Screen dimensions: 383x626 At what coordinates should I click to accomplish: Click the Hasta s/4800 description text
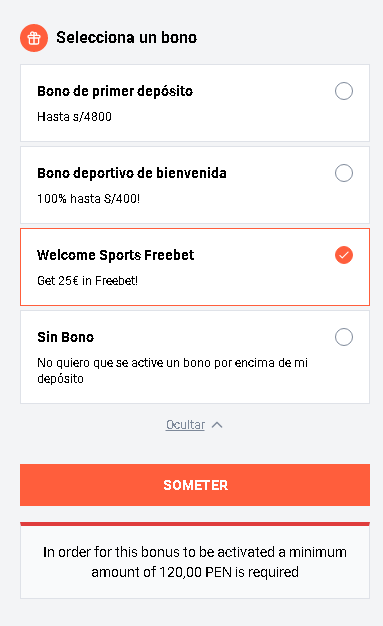click(74, 117)
